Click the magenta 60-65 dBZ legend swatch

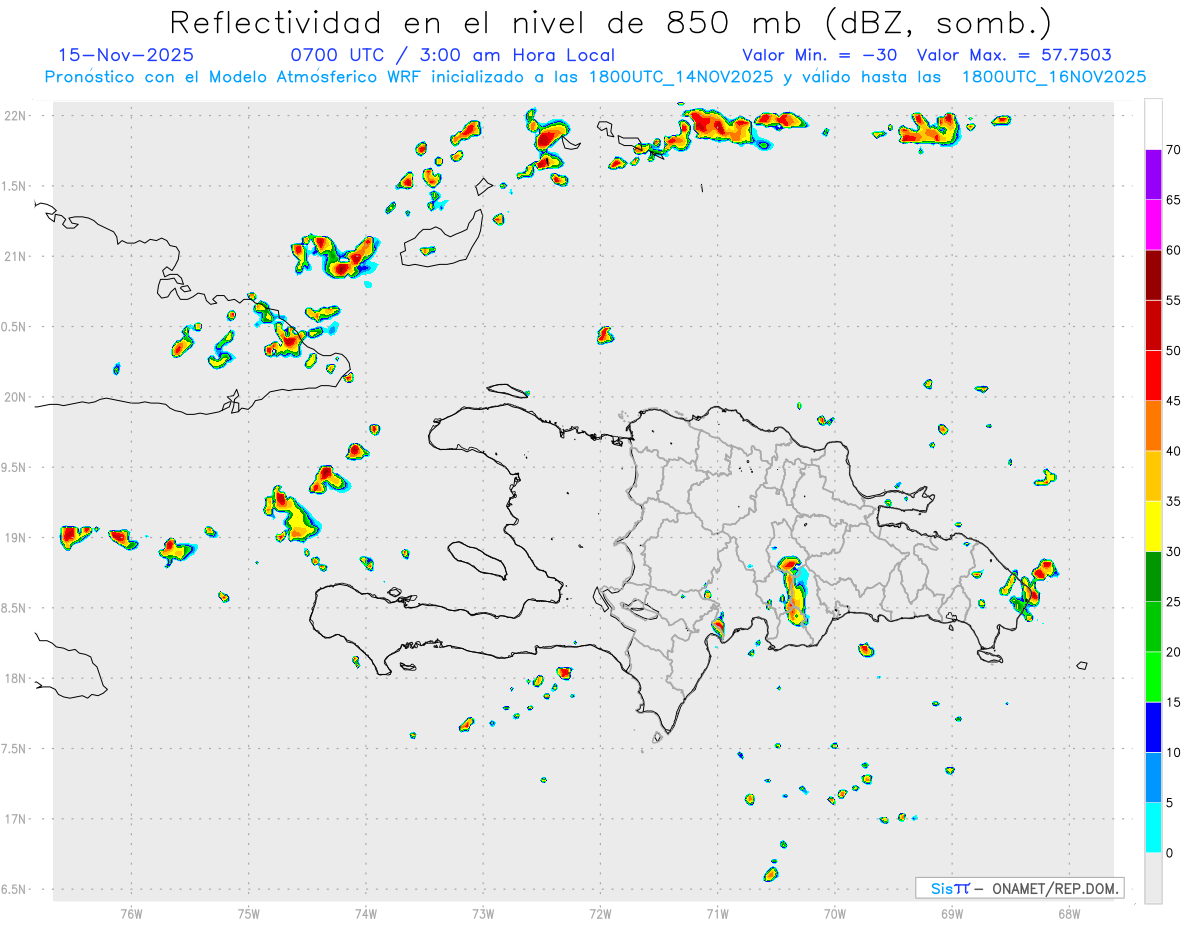(1153, 225)
